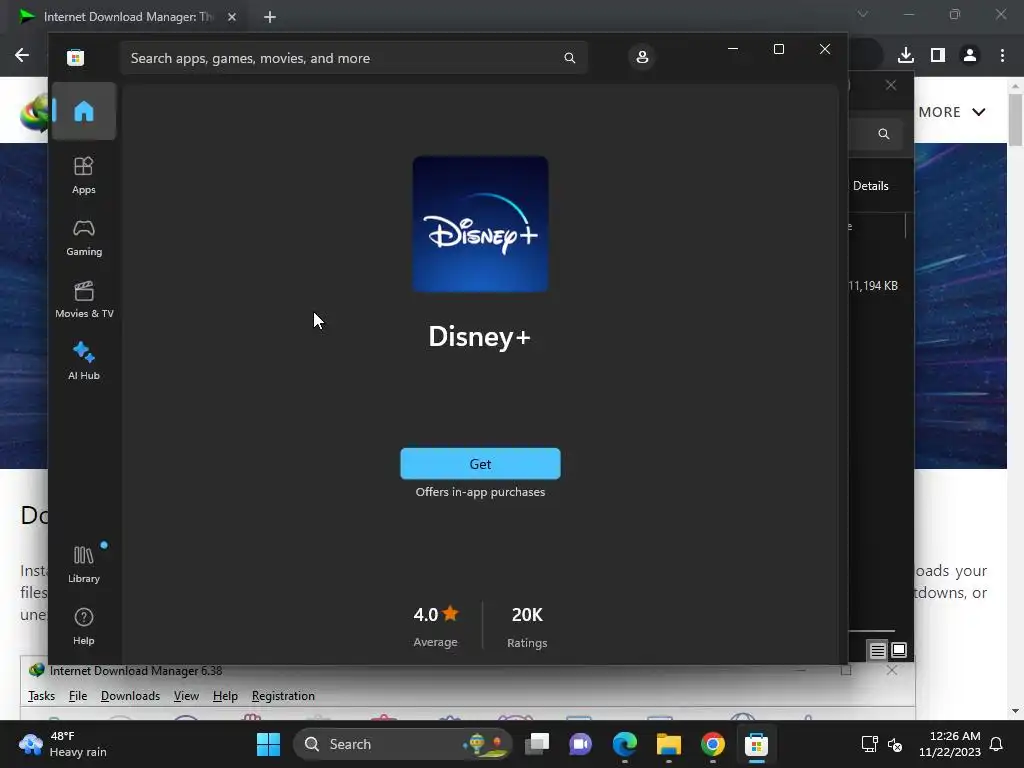Open Registration menu in Internet Download Manager
Screen dimensions: 1024x768
tap(283, 696)
